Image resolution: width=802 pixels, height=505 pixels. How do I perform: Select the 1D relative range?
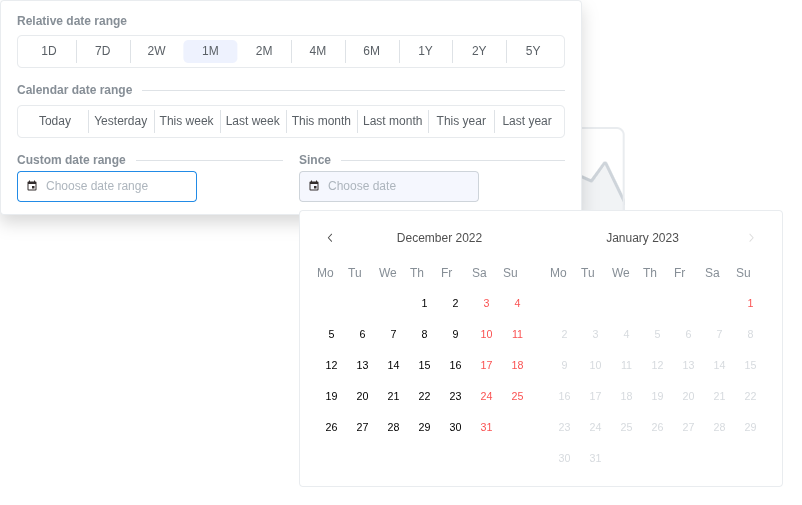point(49,51)
